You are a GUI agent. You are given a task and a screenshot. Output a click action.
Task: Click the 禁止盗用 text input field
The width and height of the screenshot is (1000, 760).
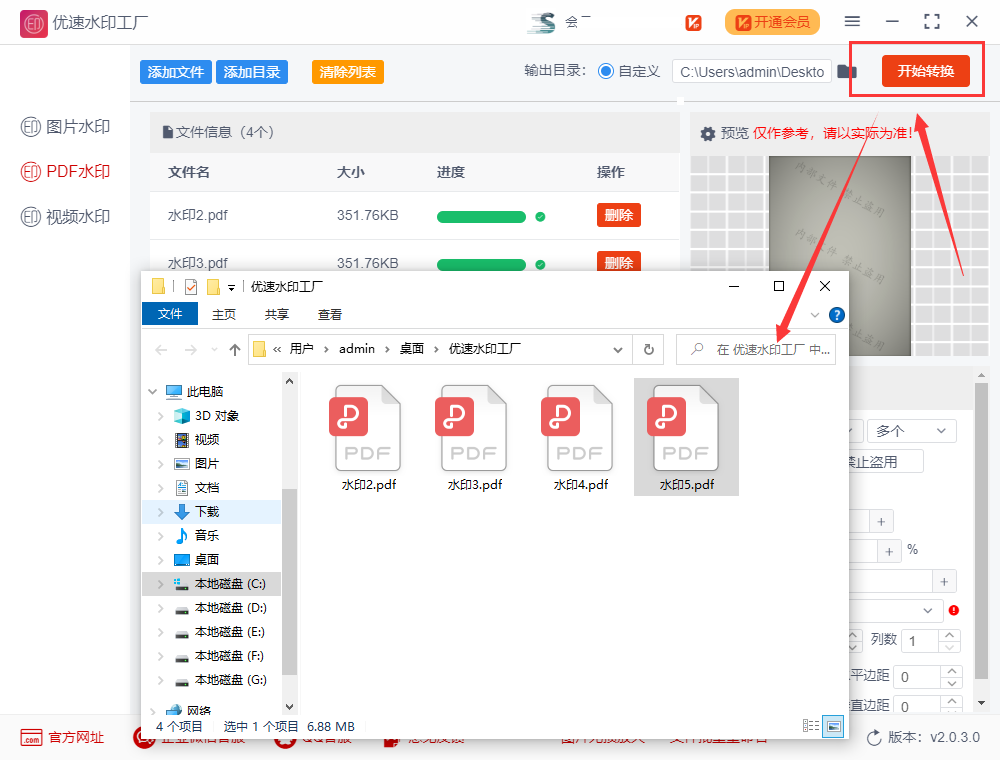pos(886,462)
